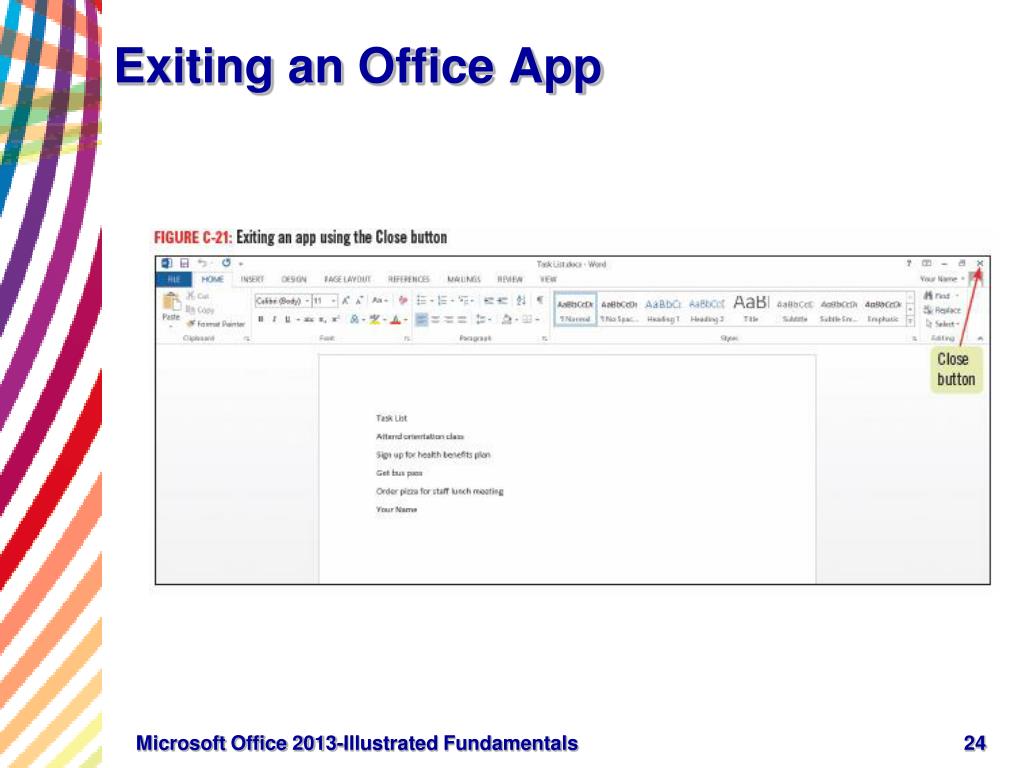The width and height of the screenshot is (1024, 768).
Task: Select Center paragraph alignment
Action: [x=435, y=319]
